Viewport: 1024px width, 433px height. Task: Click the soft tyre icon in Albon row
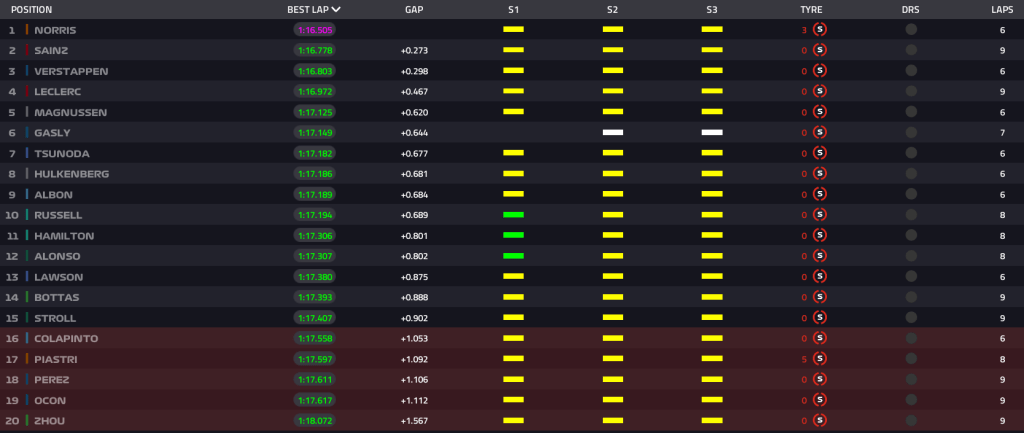pos(820,194)
